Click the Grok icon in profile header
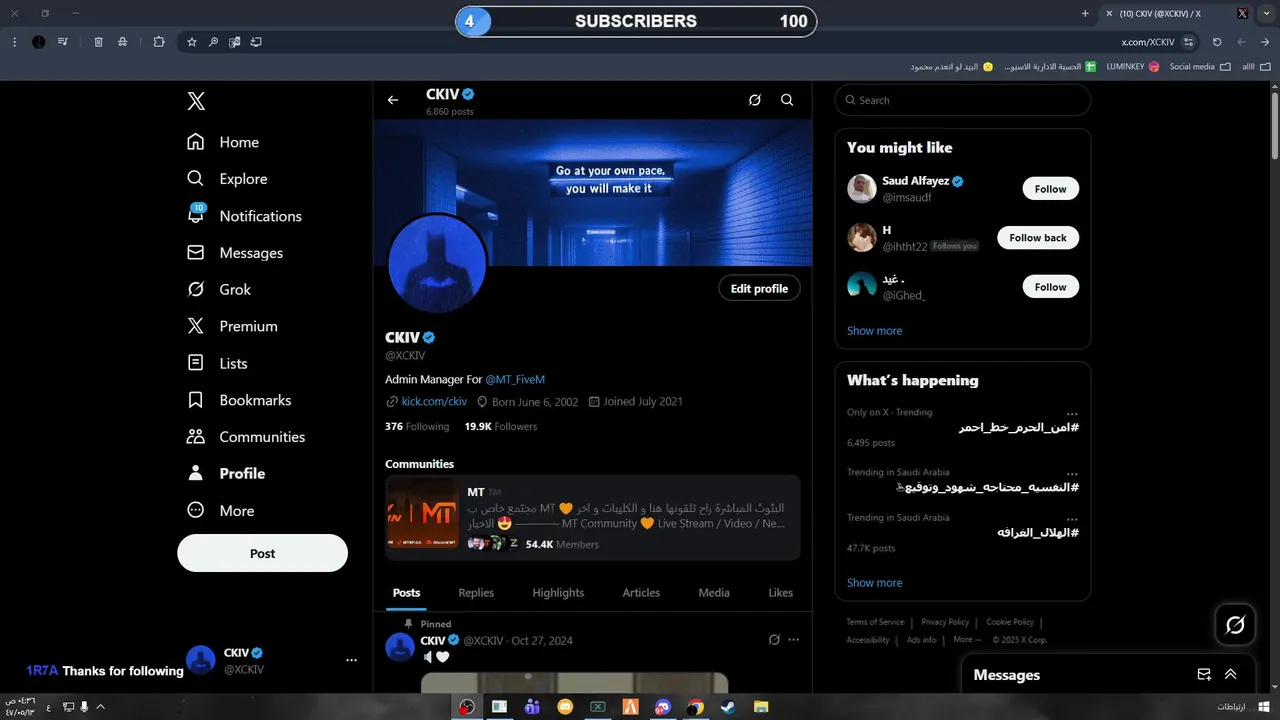Viewport: 1280px width, 720px height. [755, 100]
